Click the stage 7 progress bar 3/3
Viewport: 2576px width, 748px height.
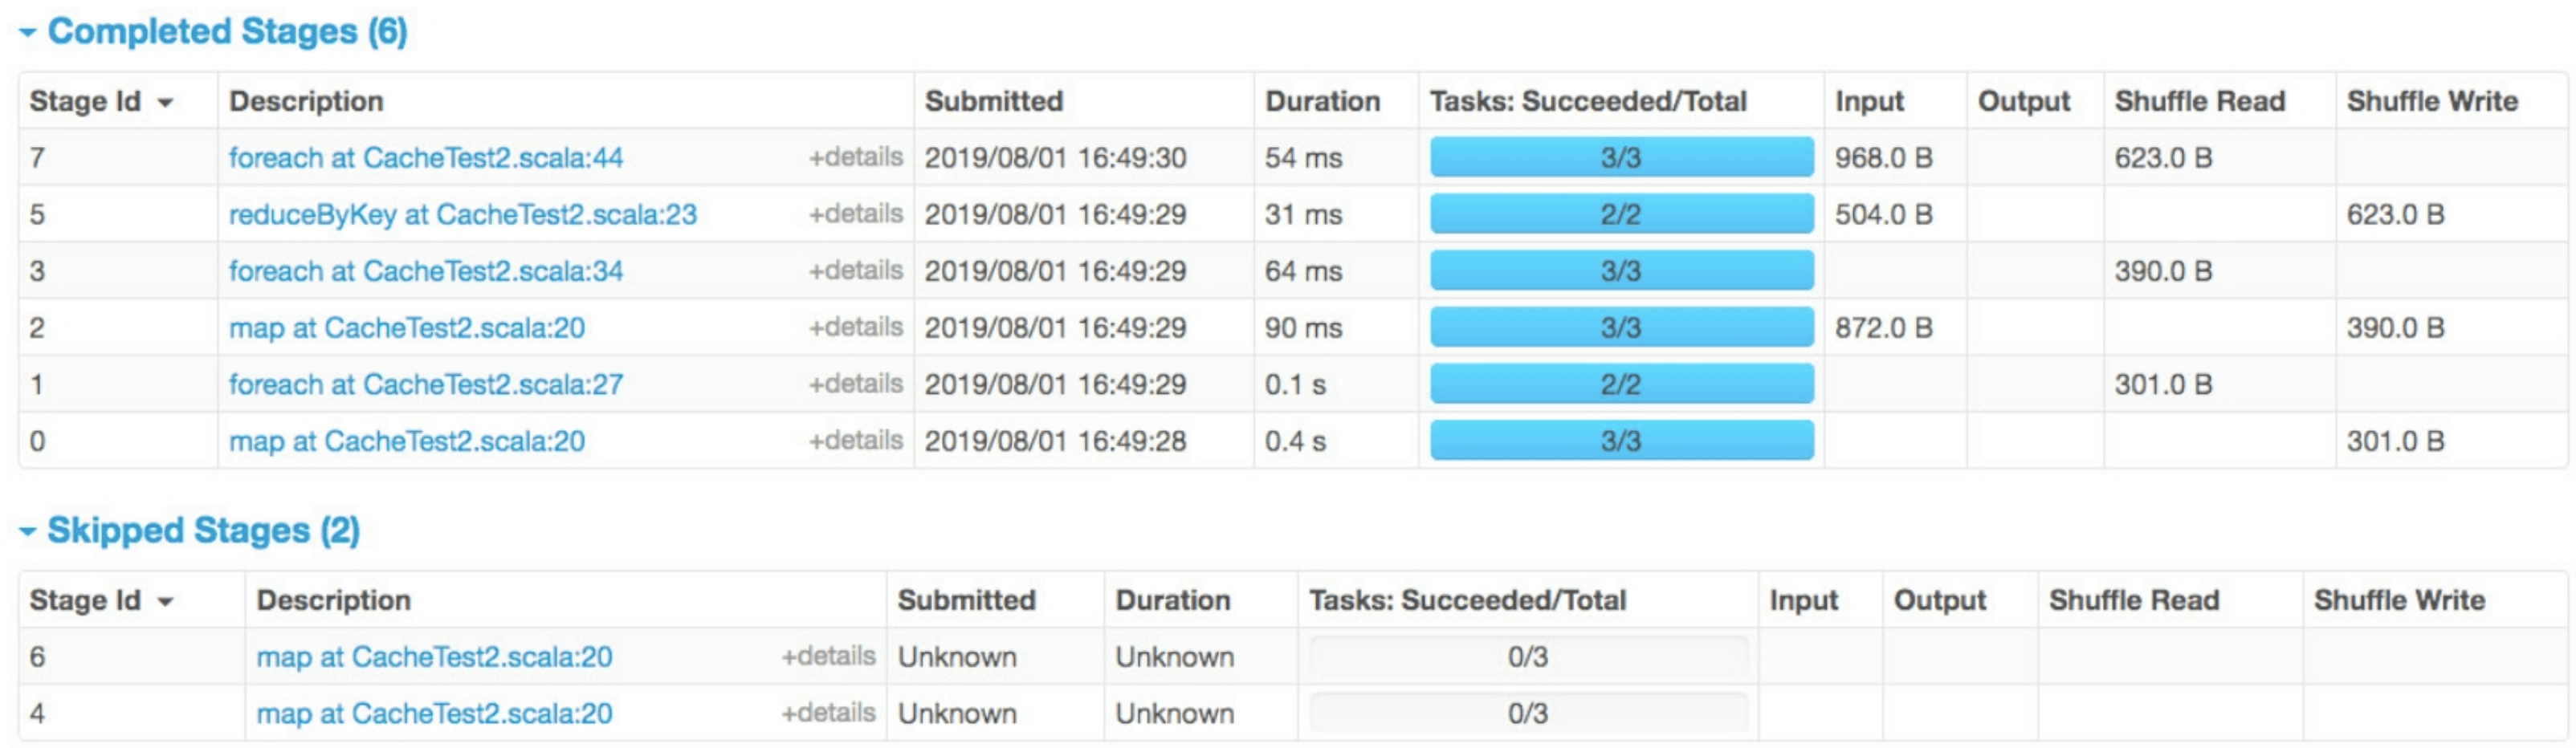[x=1621, y=158]
